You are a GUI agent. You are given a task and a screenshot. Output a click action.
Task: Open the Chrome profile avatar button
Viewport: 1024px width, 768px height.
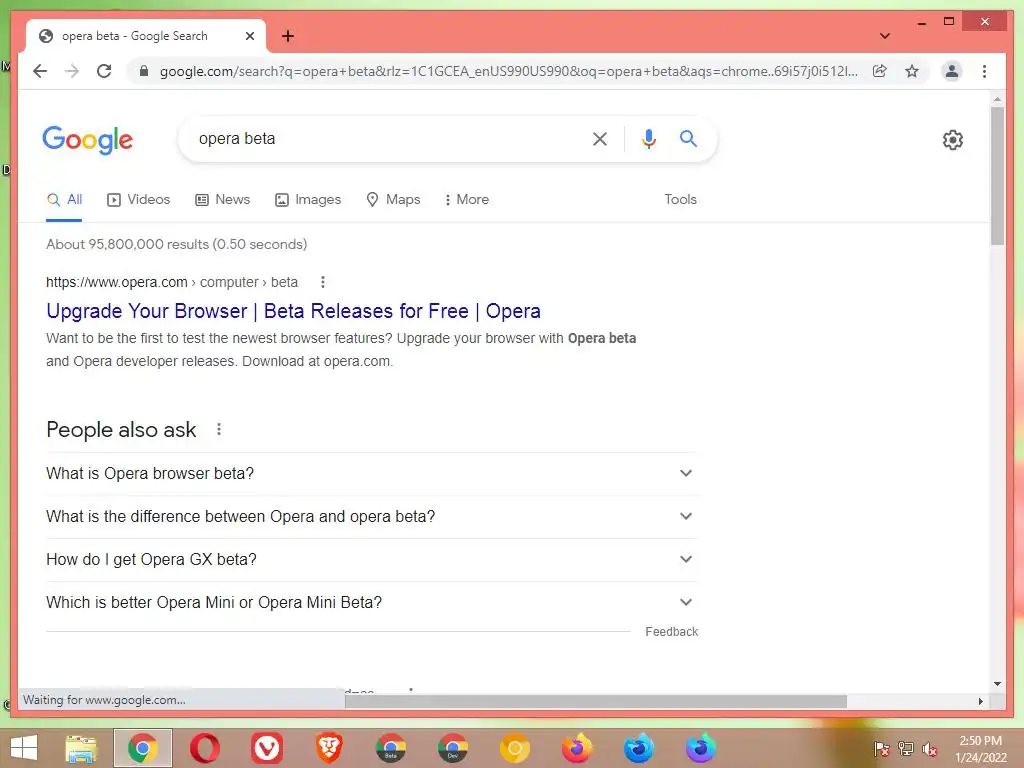952,71
